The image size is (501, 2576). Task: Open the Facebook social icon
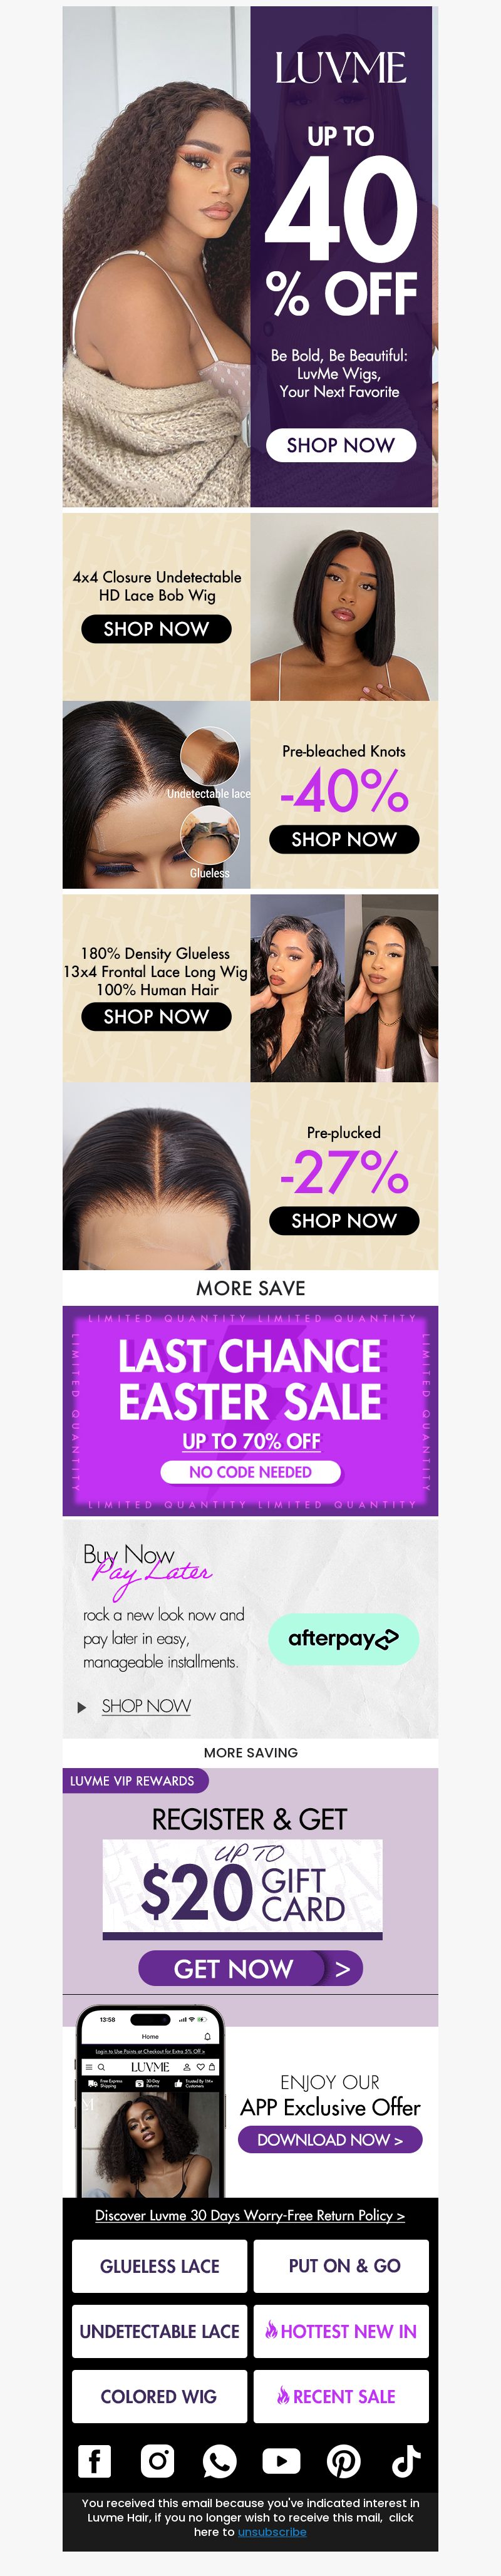point(94,2461)
